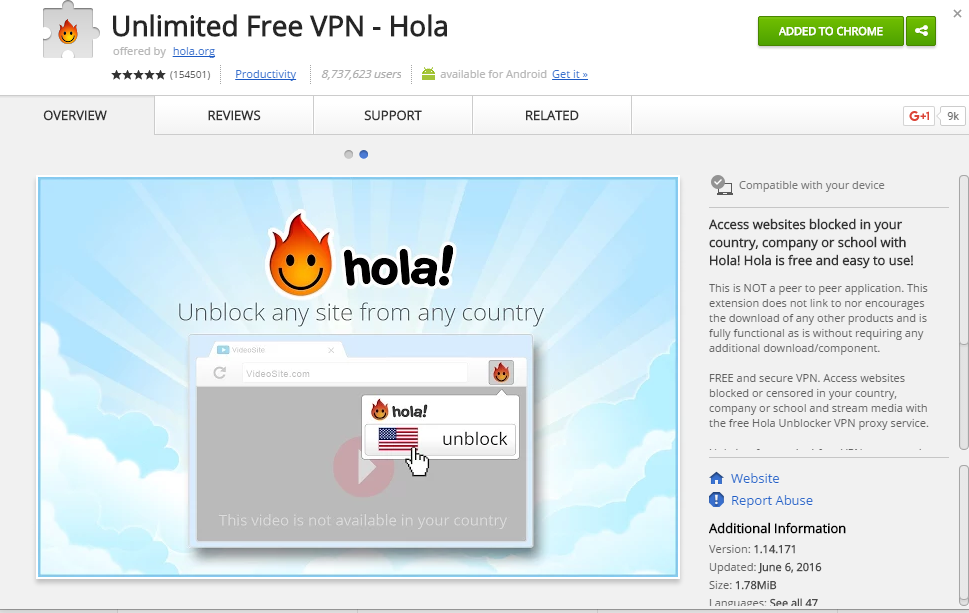Close the extension details overlay
The image size is (969, 613).
point(957,13)
